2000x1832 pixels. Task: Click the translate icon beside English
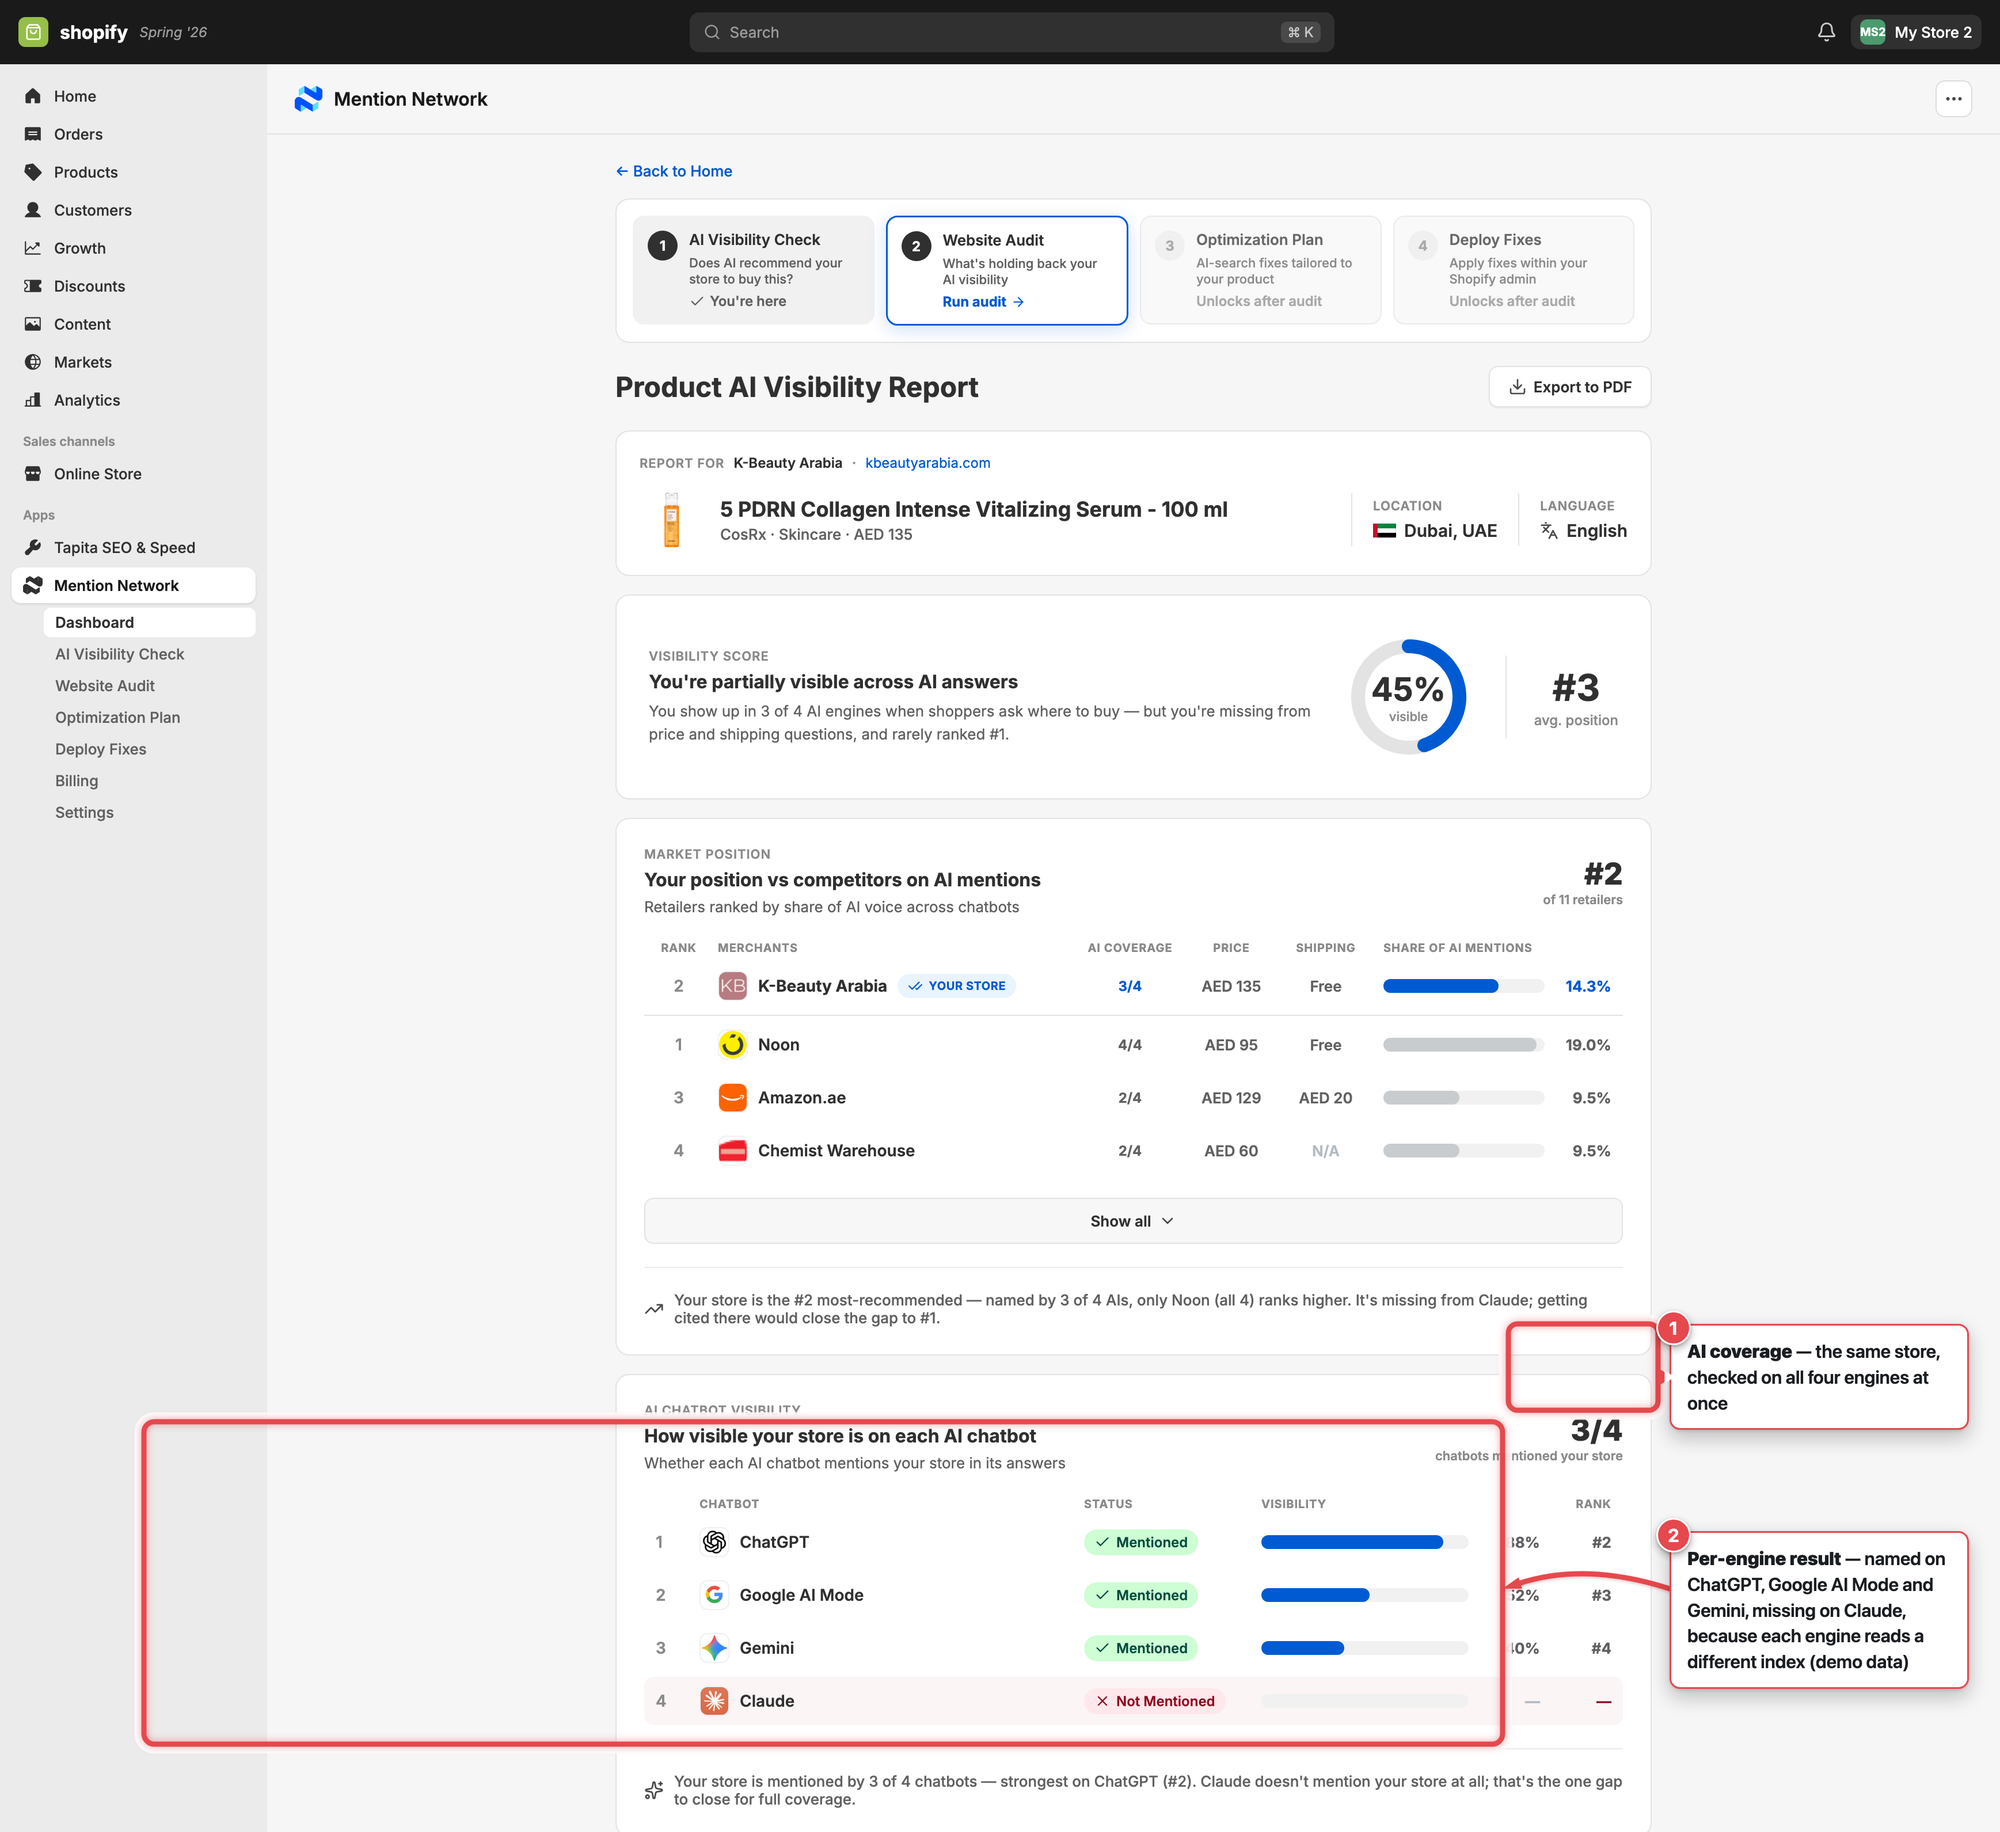[1549, 531]
